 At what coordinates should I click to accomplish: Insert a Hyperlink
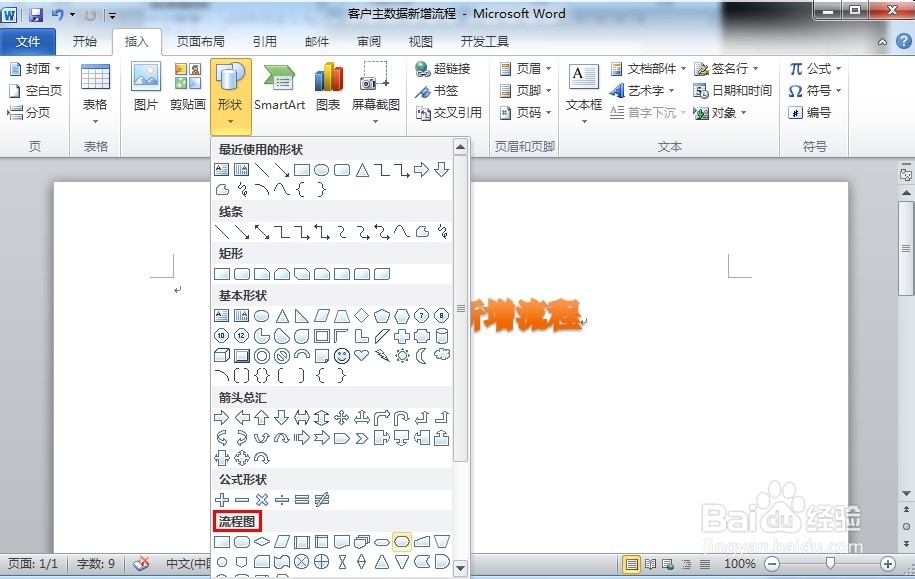pyautogui.click(x=448, y=68)
